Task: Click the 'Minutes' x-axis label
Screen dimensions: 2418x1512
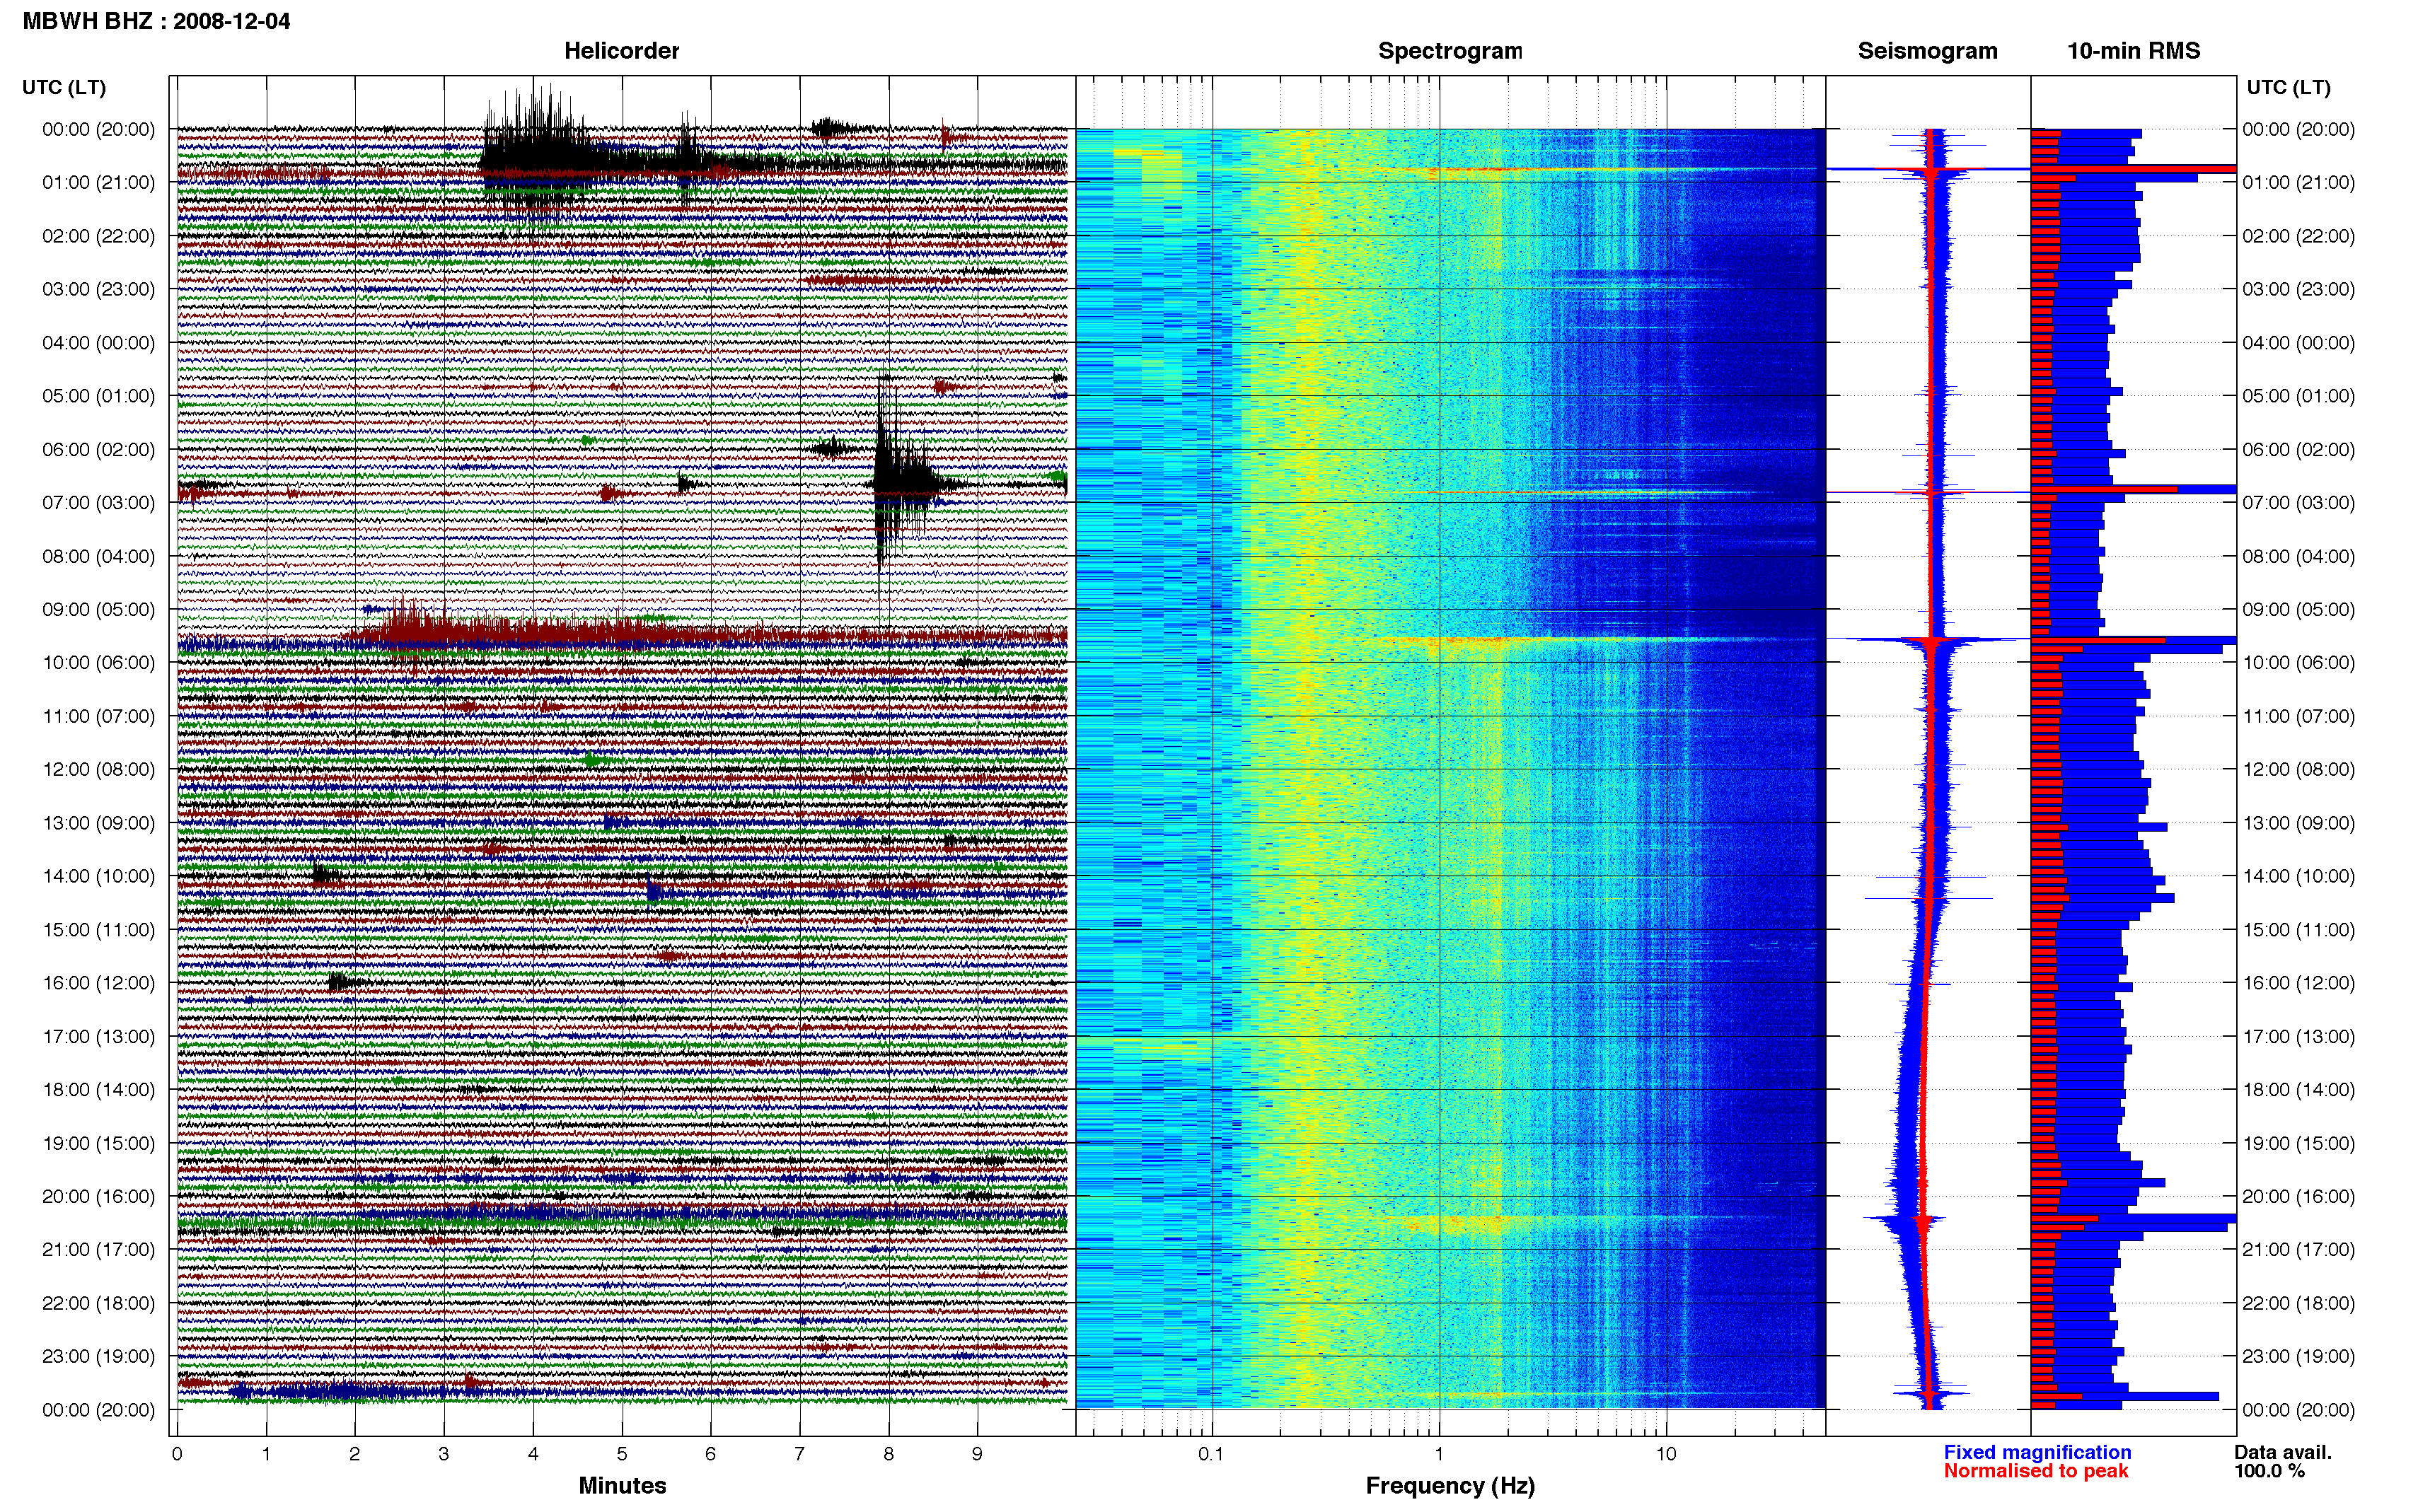Action: [x=622, y=1485]
